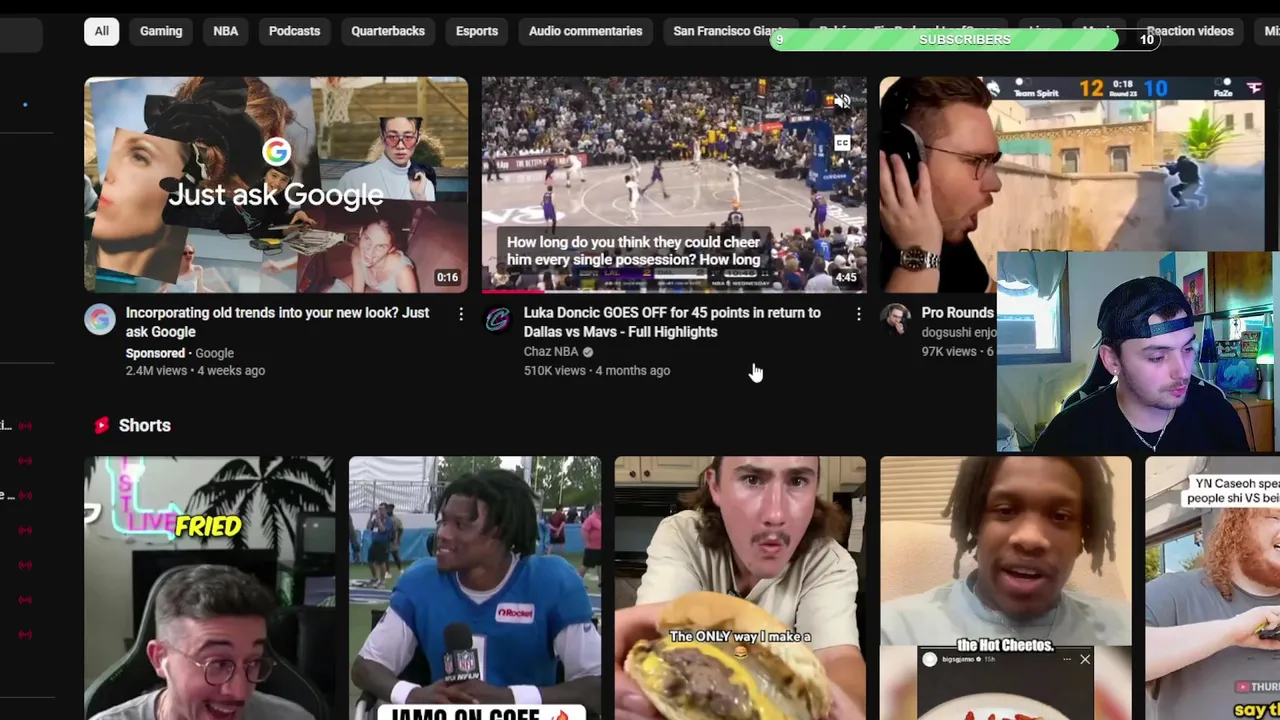Select the Esports filter chip
Screen dimensions: 1280x720
477,31
